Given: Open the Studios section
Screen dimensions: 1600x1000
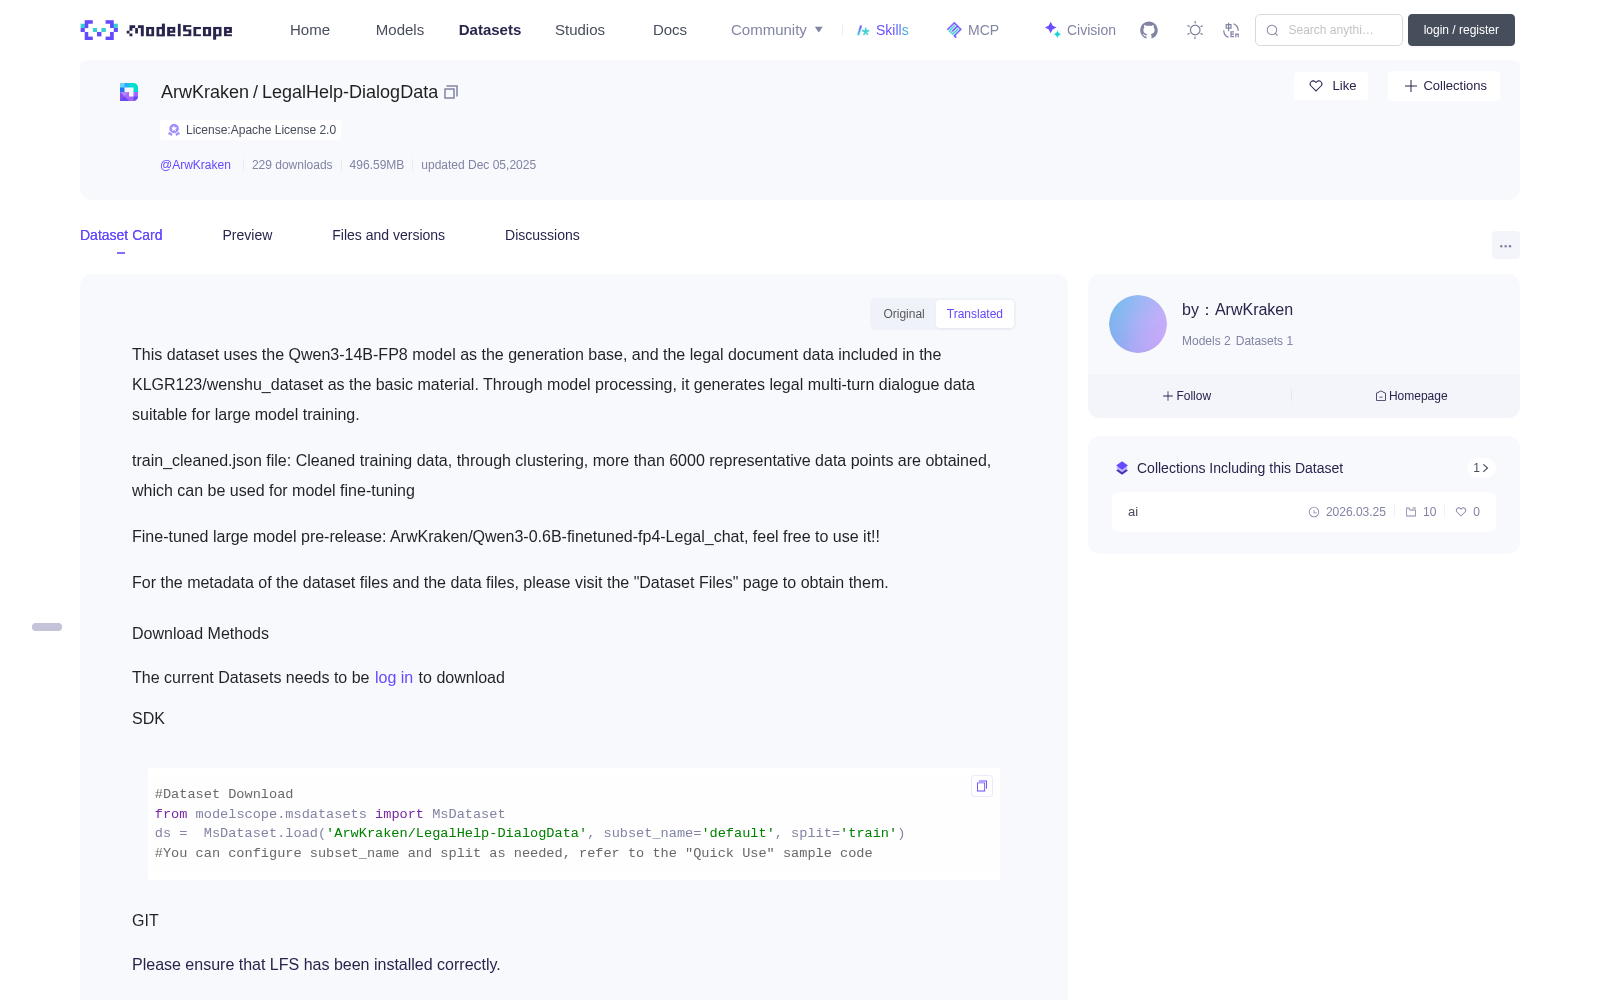Looking at the screenshot, I should (x=580, y=30).
